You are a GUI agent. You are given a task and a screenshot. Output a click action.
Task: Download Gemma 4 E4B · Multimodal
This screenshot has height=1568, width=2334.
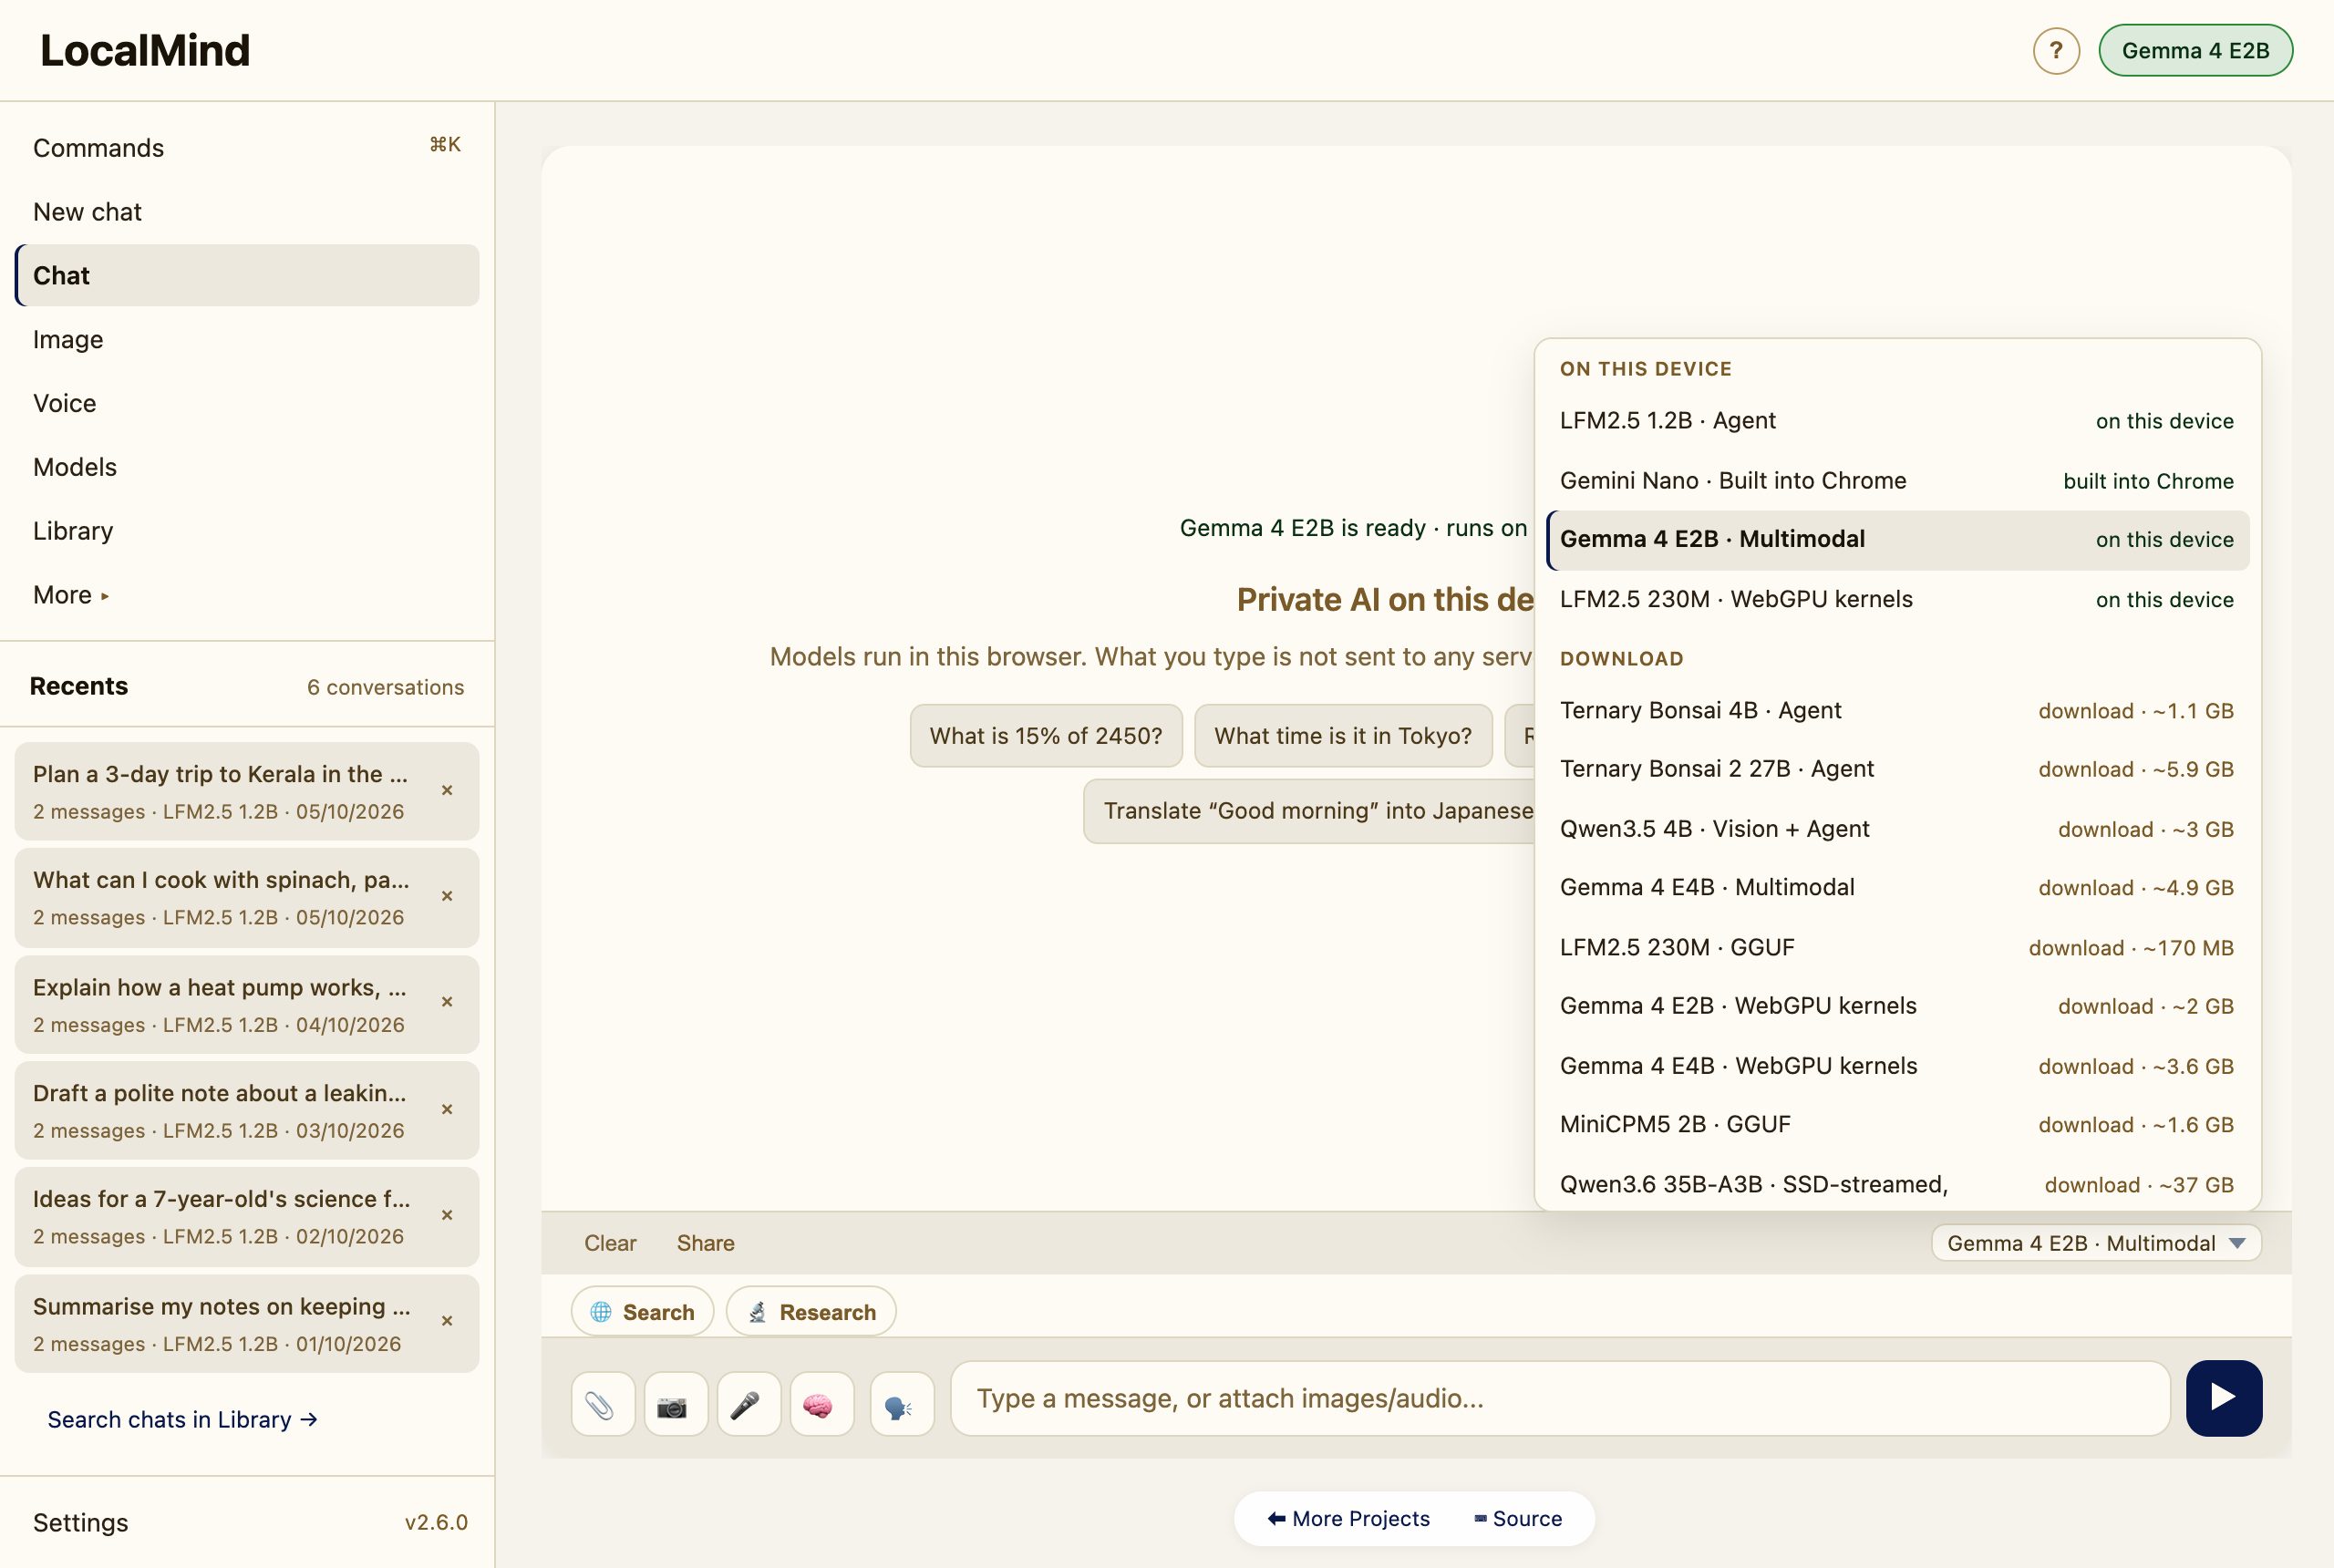click(x=1896, y=888)
